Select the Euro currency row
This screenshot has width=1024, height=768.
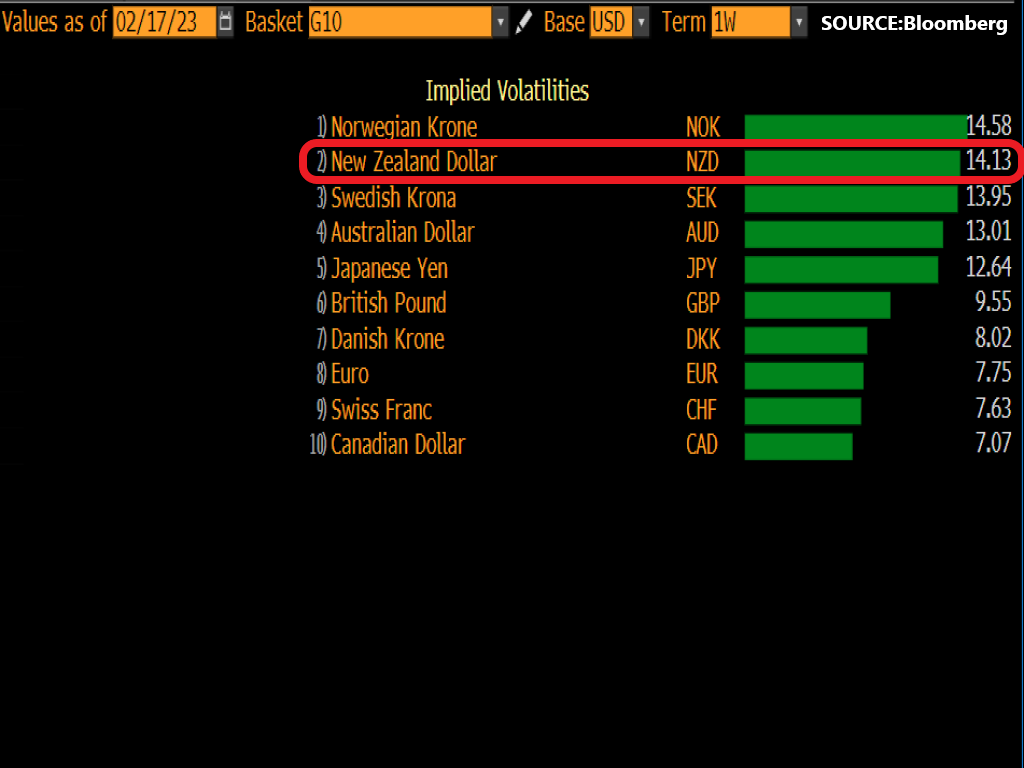pyautogui.click(x=350, y=374)
